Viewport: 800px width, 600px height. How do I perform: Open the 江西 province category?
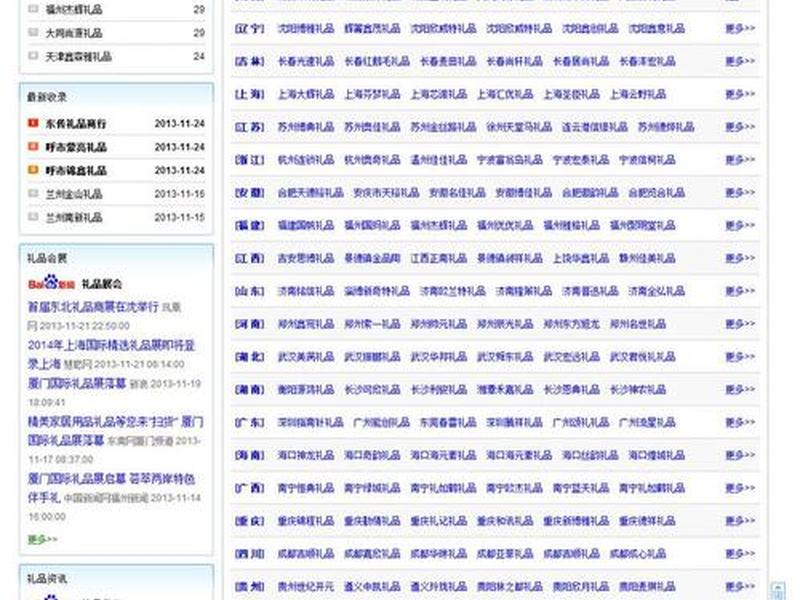click(249, 258)
